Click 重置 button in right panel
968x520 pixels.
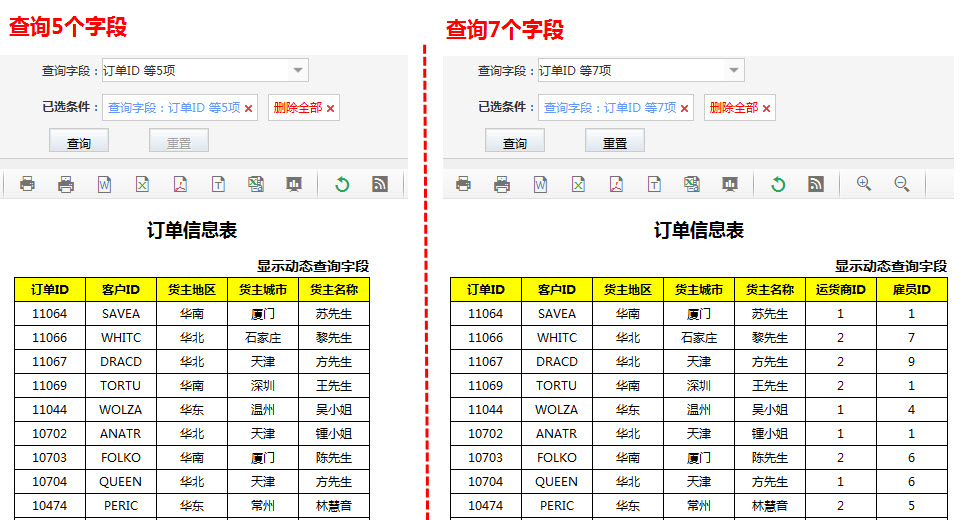(615, 143)
